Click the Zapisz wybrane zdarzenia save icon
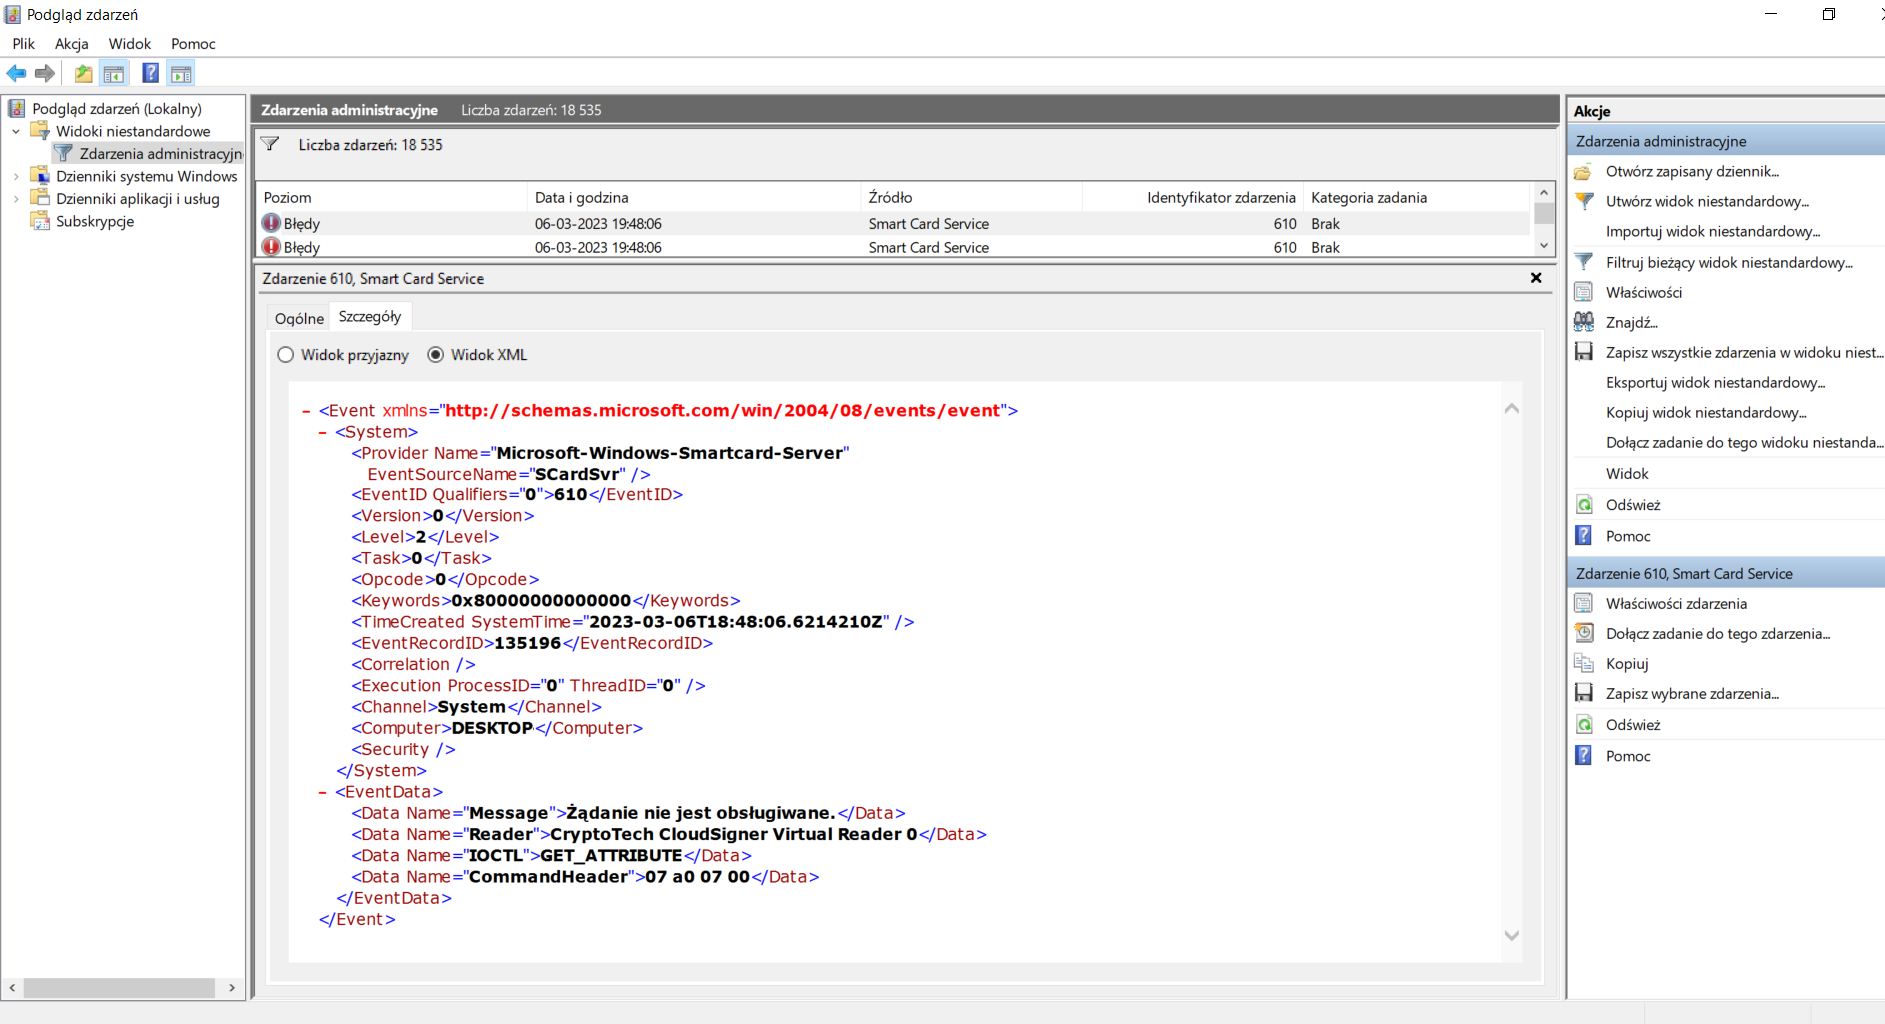 point(1584,693)
